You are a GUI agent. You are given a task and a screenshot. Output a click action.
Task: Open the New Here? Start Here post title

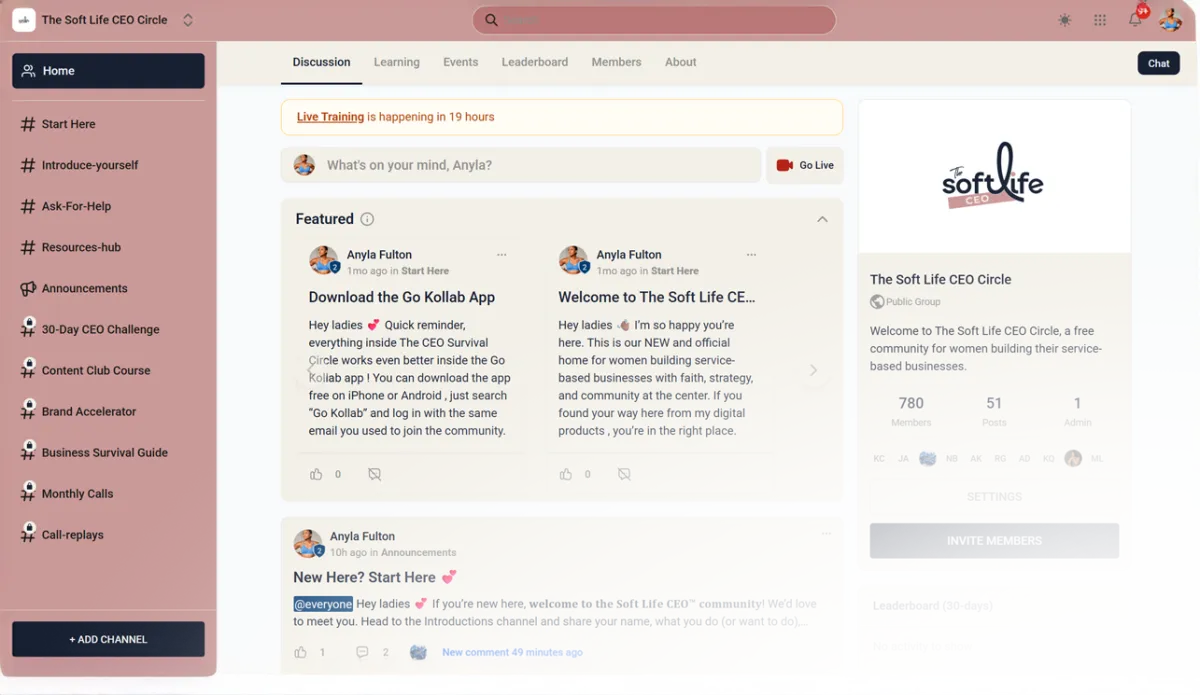pyautogui.click(x=375, y=577)
